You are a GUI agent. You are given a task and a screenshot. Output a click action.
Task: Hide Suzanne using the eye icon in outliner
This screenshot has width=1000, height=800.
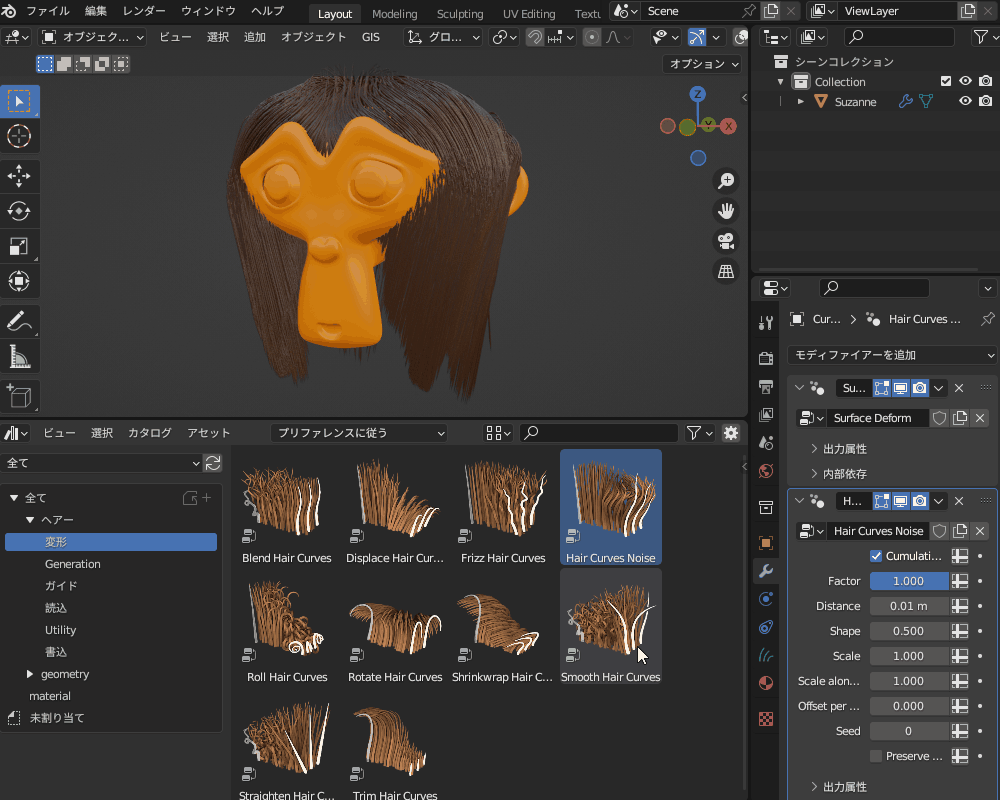[964, 101]
